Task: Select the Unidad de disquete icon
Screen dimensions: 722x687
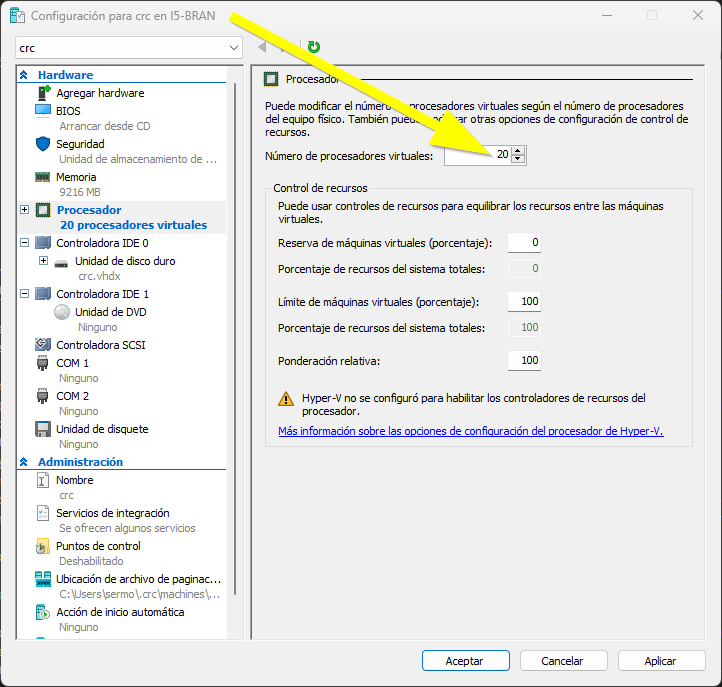Action: point(43,429)
